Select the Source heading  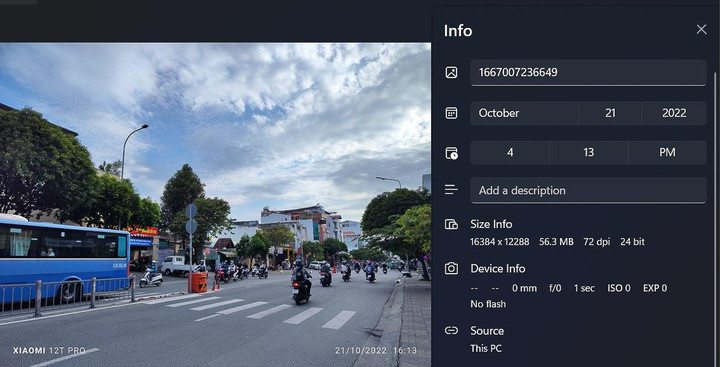(487, 331)
